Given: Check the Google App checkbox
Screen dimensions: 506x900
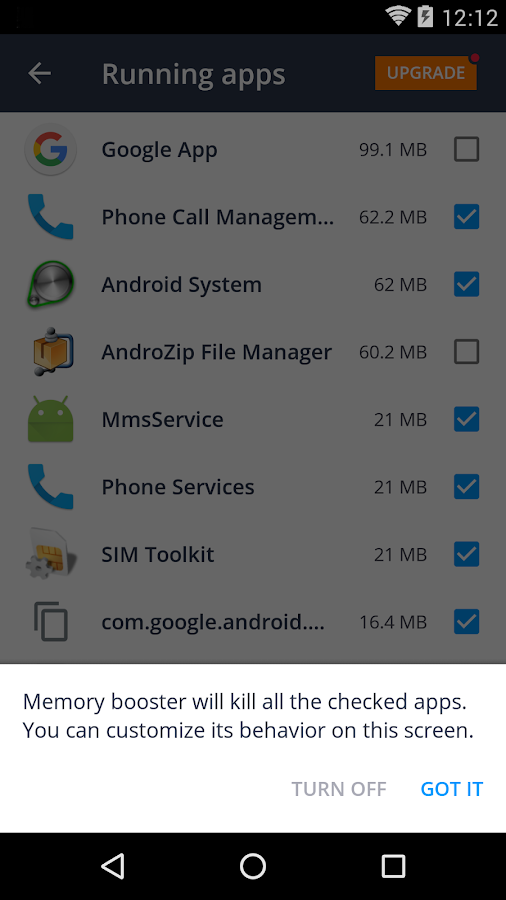Looking at the screenshot, I should pyautogui.click(x=466, y=149).
